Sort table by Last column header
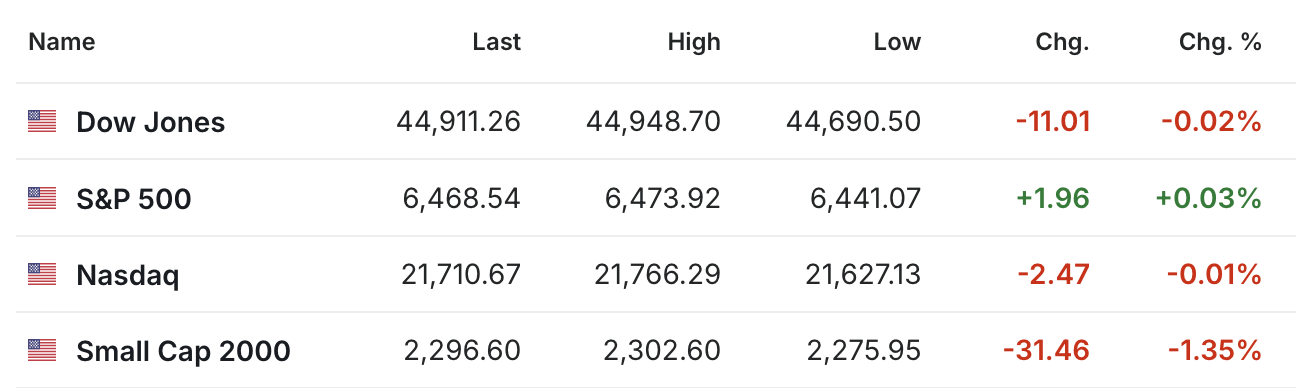 click(x=497, y=42)
